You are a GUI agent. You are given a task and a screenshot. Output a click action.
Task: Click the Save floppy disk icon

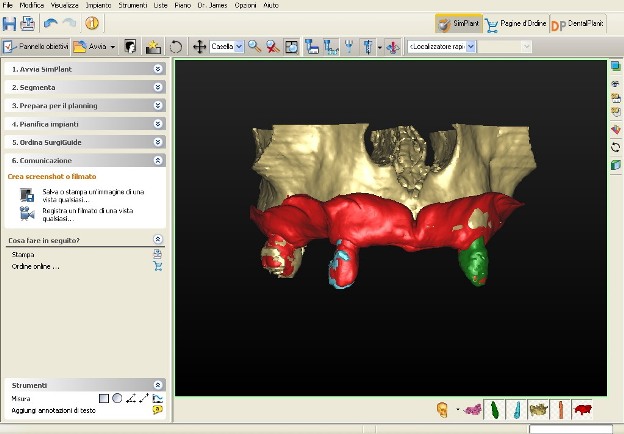pos(9,23)
